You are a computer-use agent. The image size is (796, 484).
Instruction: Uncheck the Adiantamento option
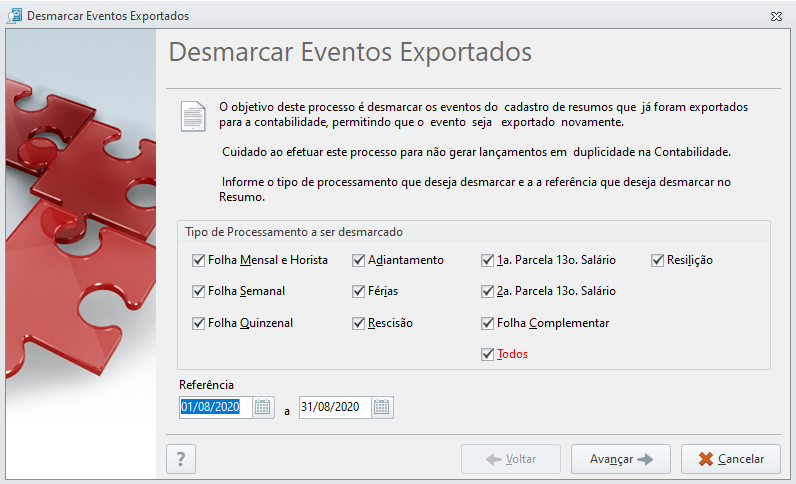click(358, 261)
